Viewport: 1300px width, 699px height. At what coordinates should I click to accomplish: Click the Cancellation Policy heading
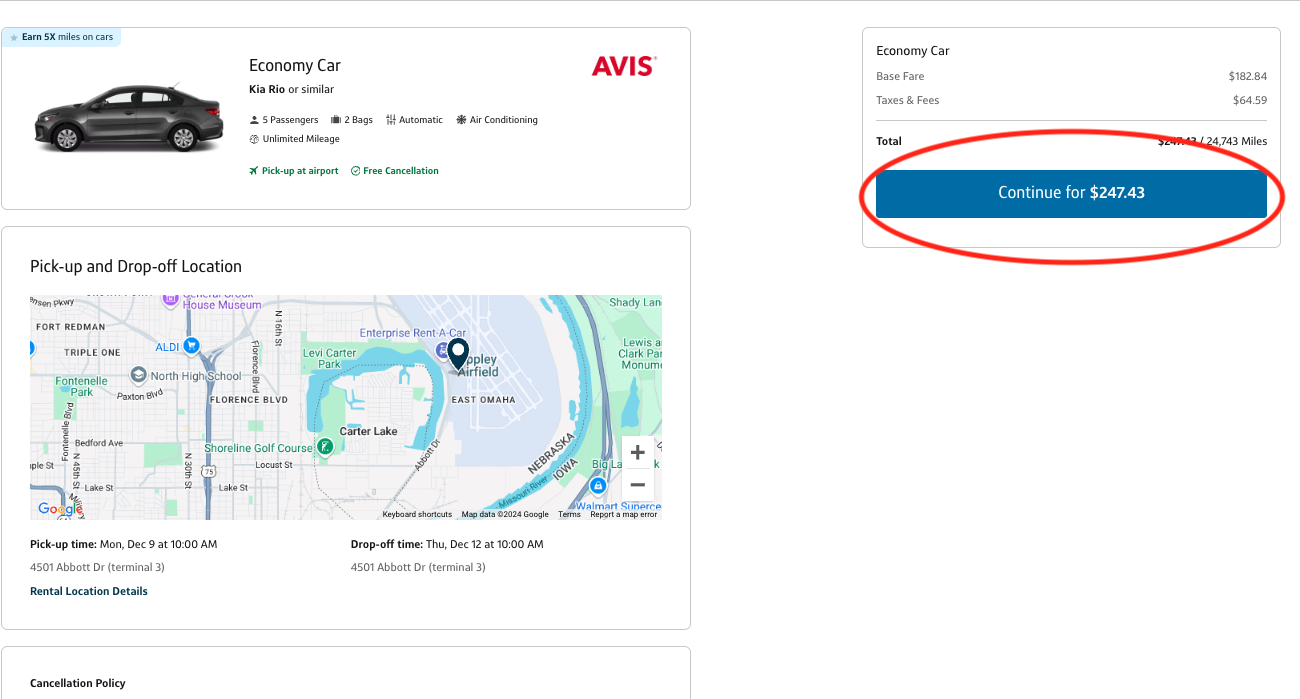78,683
